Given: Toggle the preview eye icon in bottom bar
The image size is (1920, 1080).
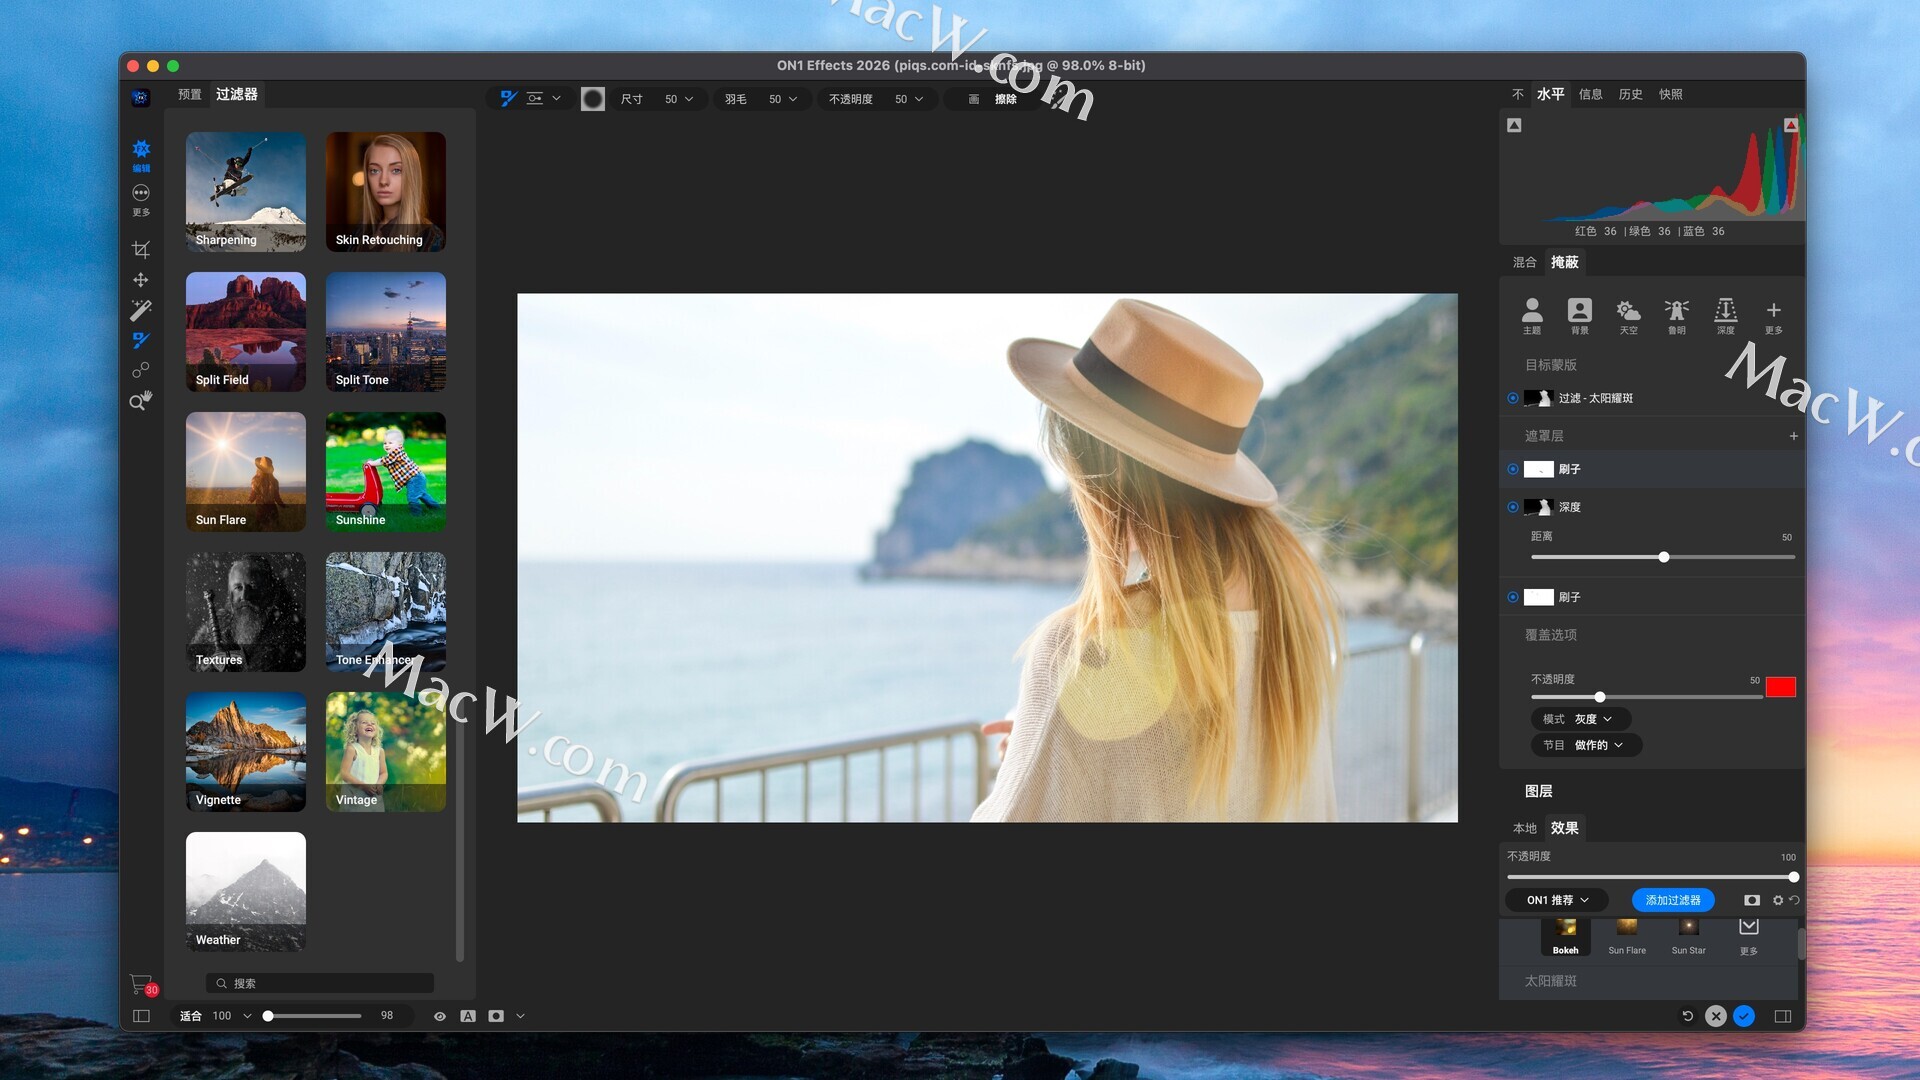Looking at the screenshot, I should 439,1016.
